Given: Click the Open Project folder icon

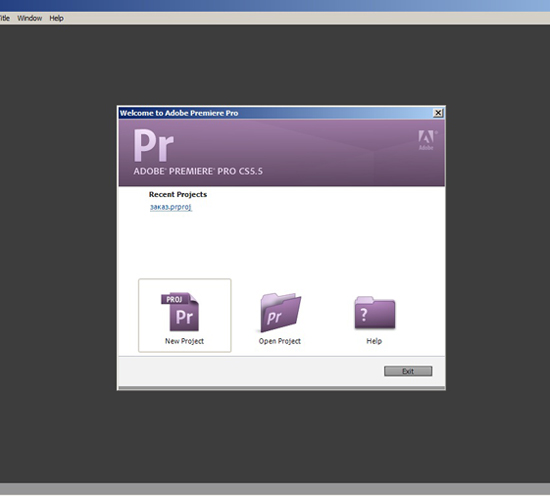Looking at the screenshot, I should (x=281, y=312).
